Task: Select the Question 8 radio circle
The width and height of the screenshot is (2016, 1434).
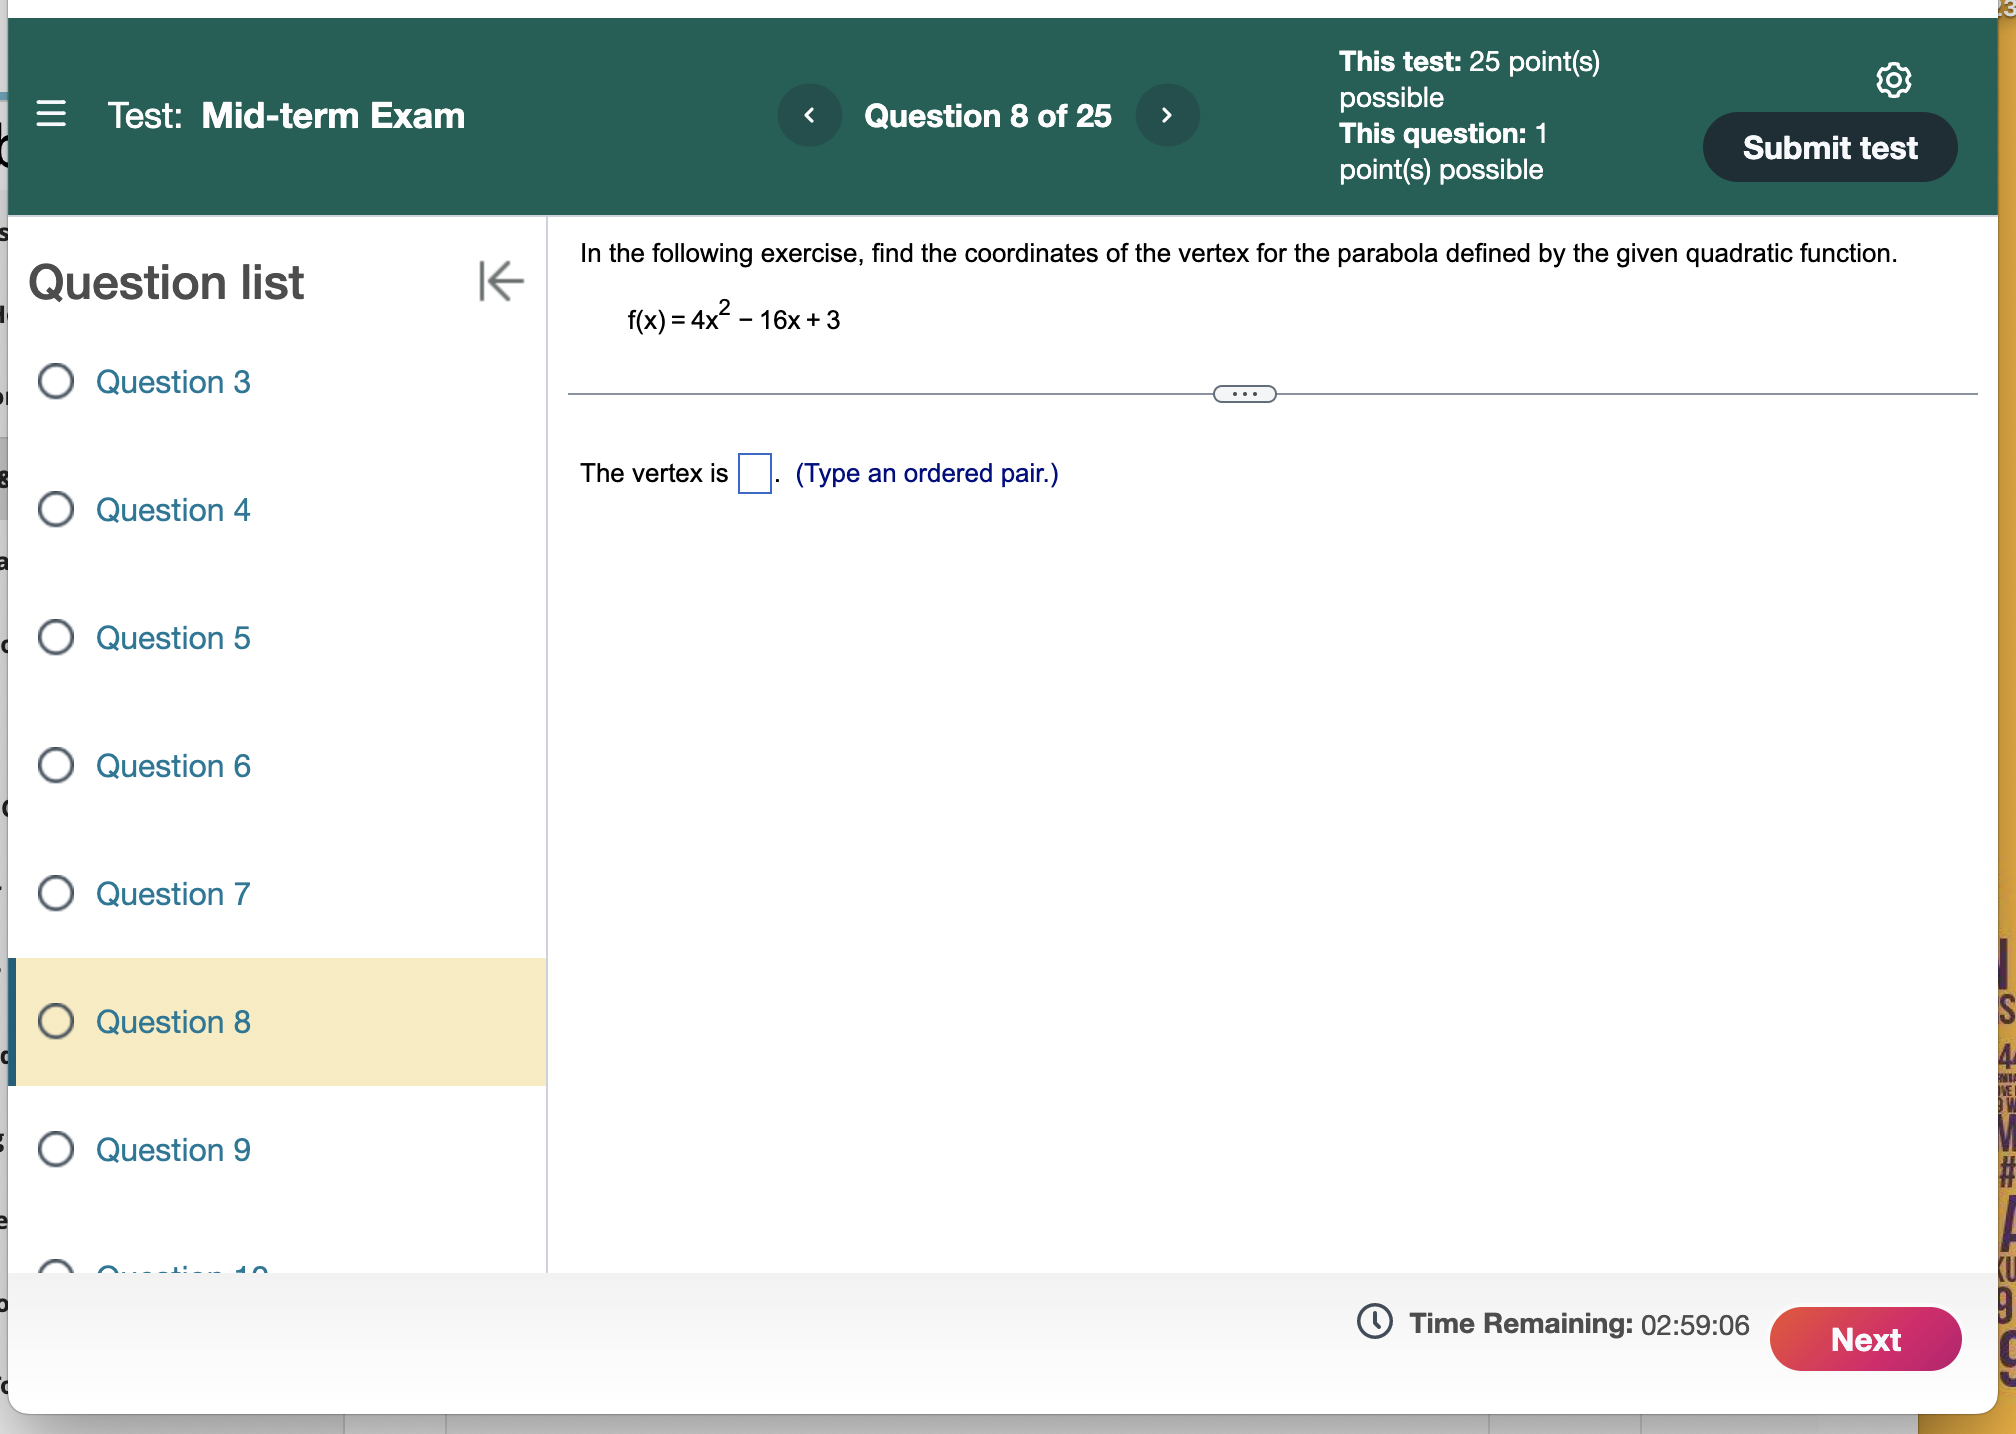Action: point(56,1021)
